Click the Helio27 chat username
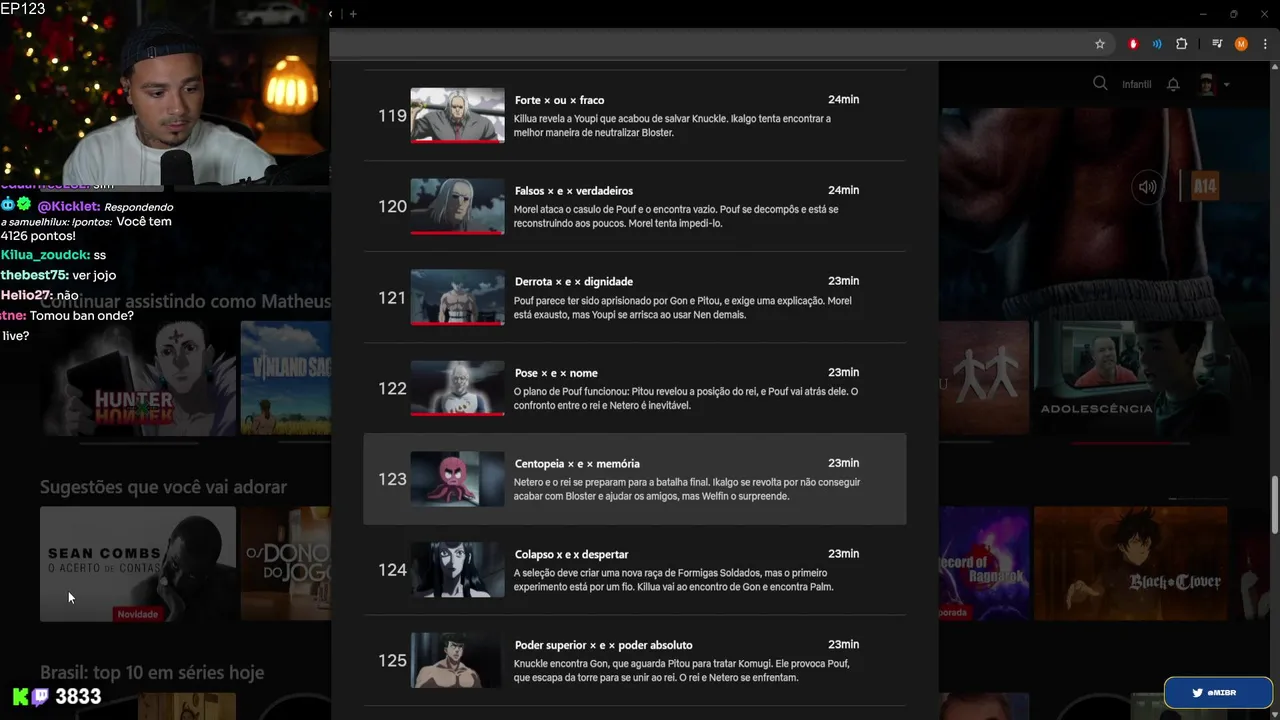Image resolution: width=1280 pixels, height=720 pixels. tap(25, 295)
